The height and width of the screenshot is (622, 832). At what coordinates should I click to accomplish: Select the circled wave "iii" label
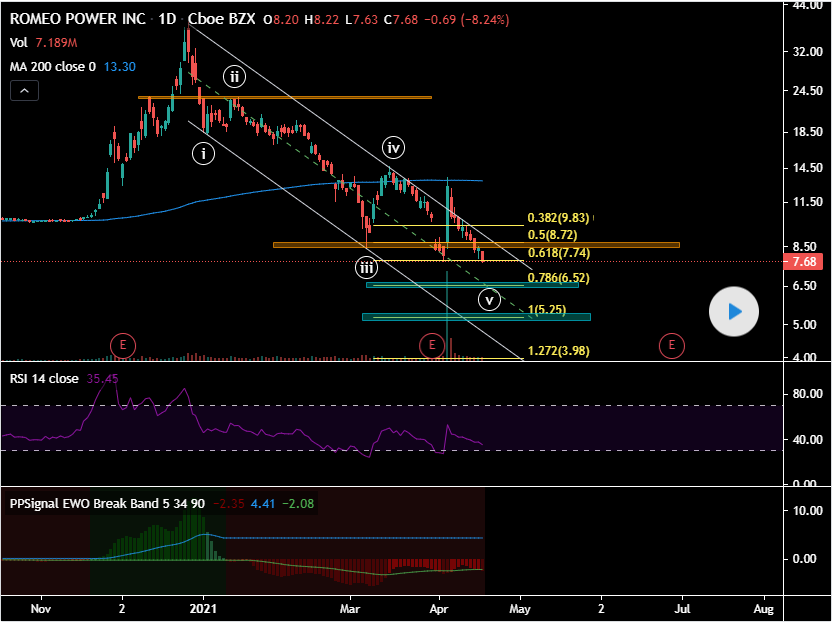click(x=367, y=268)
